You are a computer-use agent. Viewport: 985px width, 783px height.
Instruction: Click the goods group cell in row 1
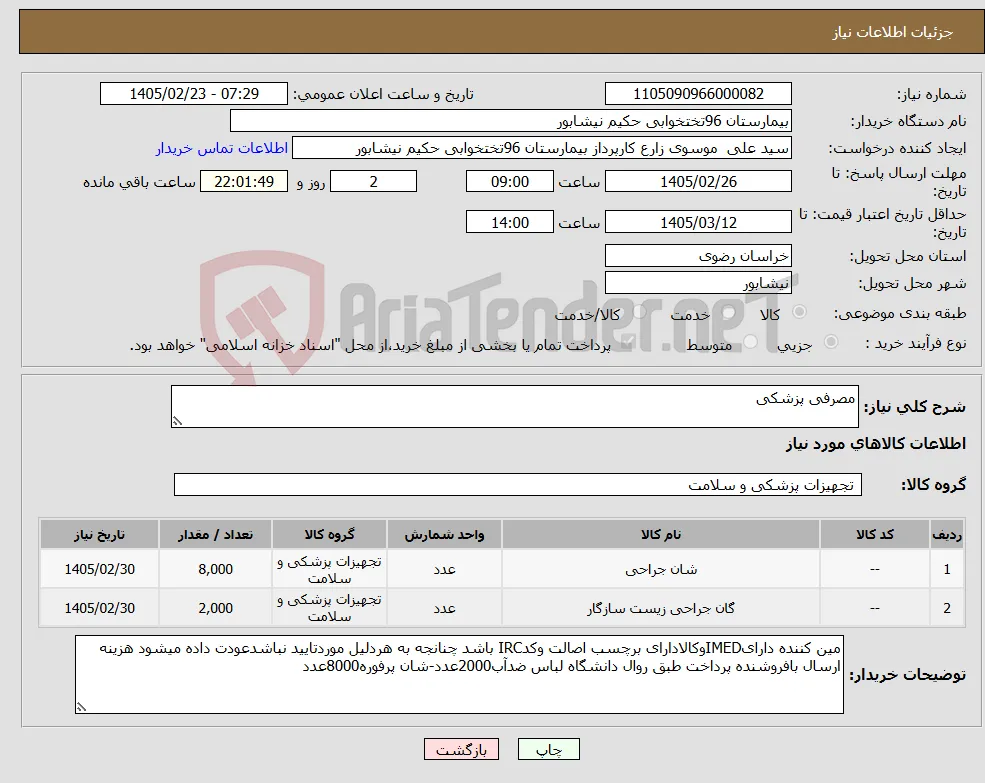pyautogui.click(x=329, y=569)
